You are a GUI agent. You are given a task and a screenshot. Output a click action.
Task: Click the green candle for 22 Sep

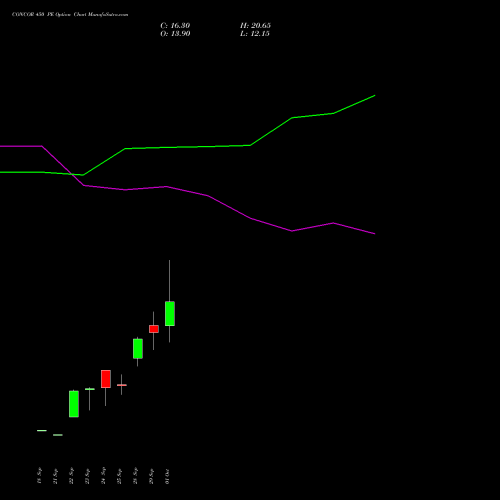pyautogui.click(x=74, y=404)
